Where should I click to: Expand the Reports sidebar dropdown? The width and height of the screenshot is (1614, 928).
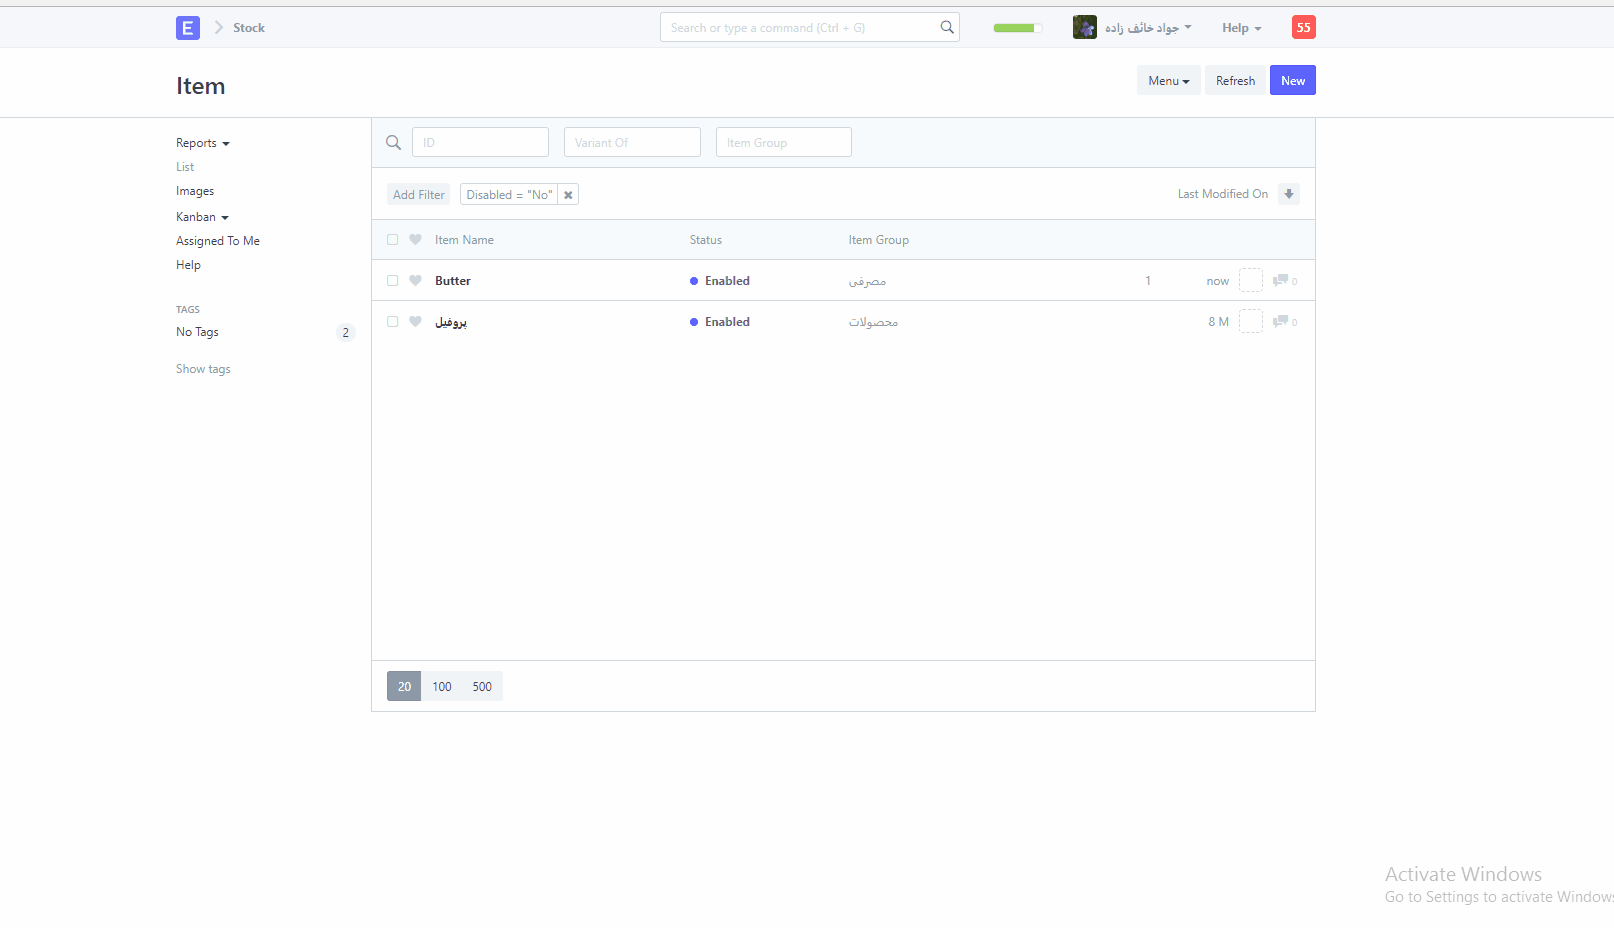pyautogui.click(x=203, y=143)
